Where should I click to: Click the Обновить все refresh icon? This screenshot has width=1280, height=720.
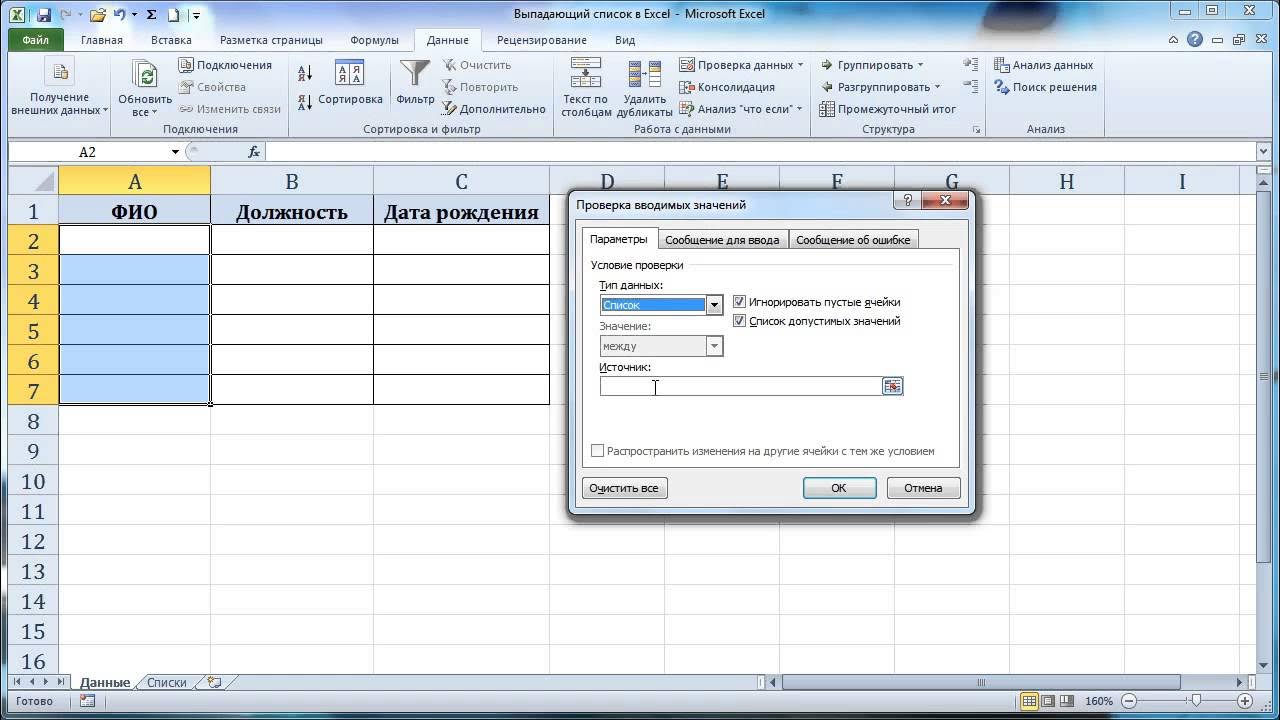click(x=145, y=76)
